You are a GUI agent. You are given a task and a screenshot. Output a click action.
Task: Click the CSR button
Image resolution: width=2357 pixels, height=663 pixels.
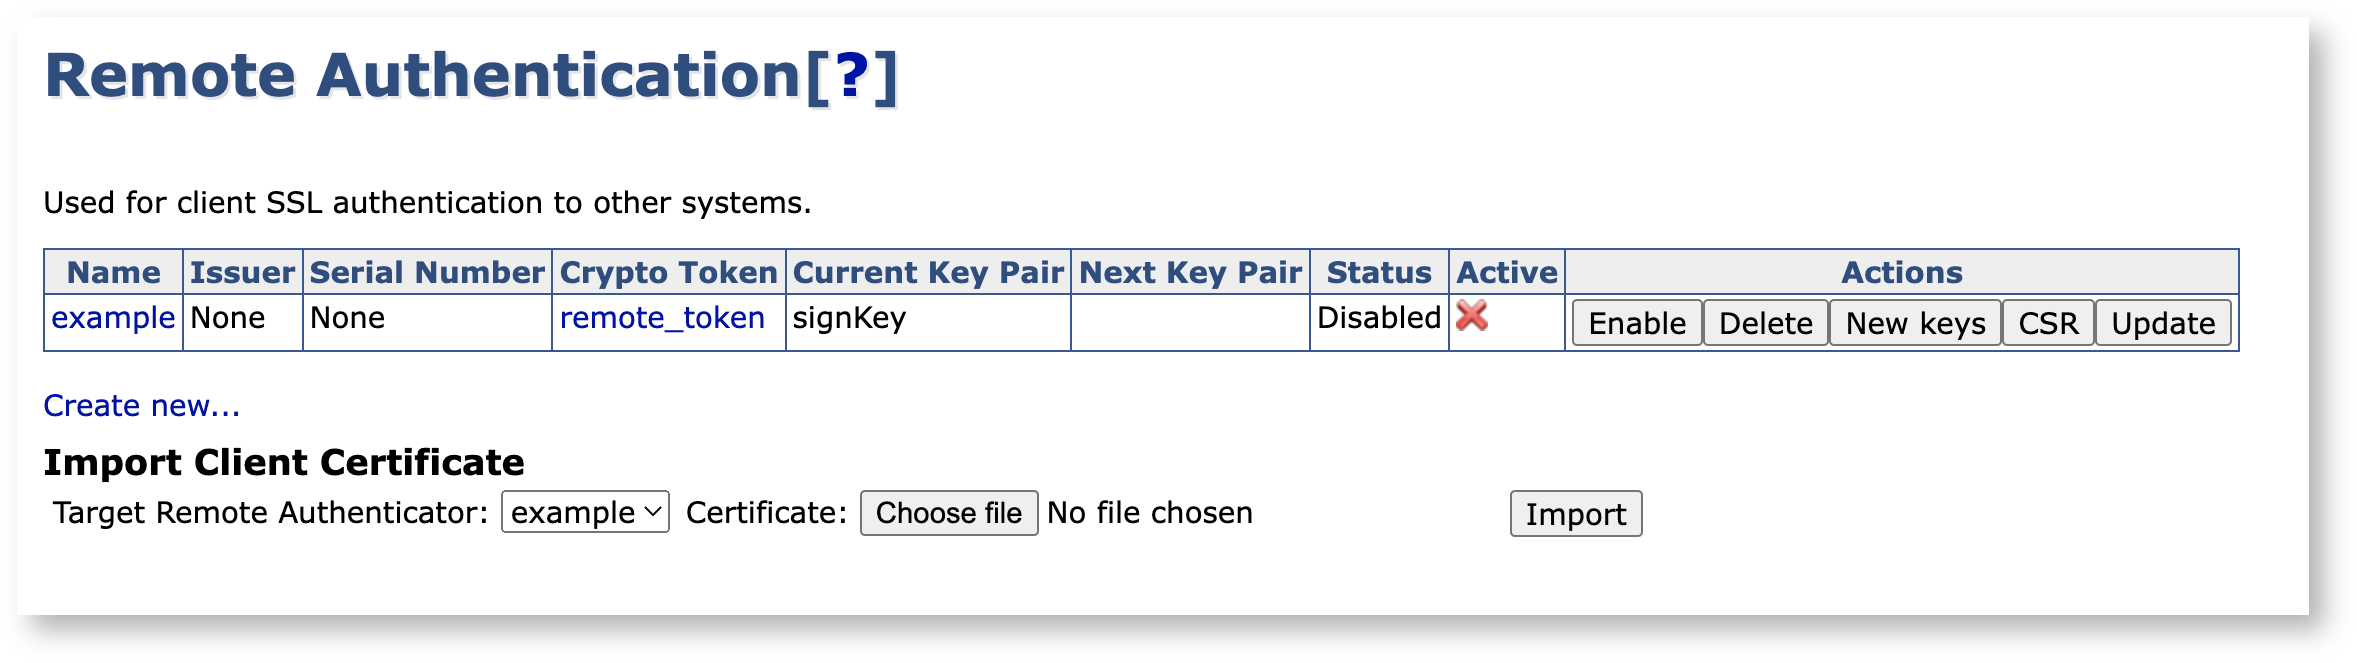pyautogui.click(x=2048, y=323)
